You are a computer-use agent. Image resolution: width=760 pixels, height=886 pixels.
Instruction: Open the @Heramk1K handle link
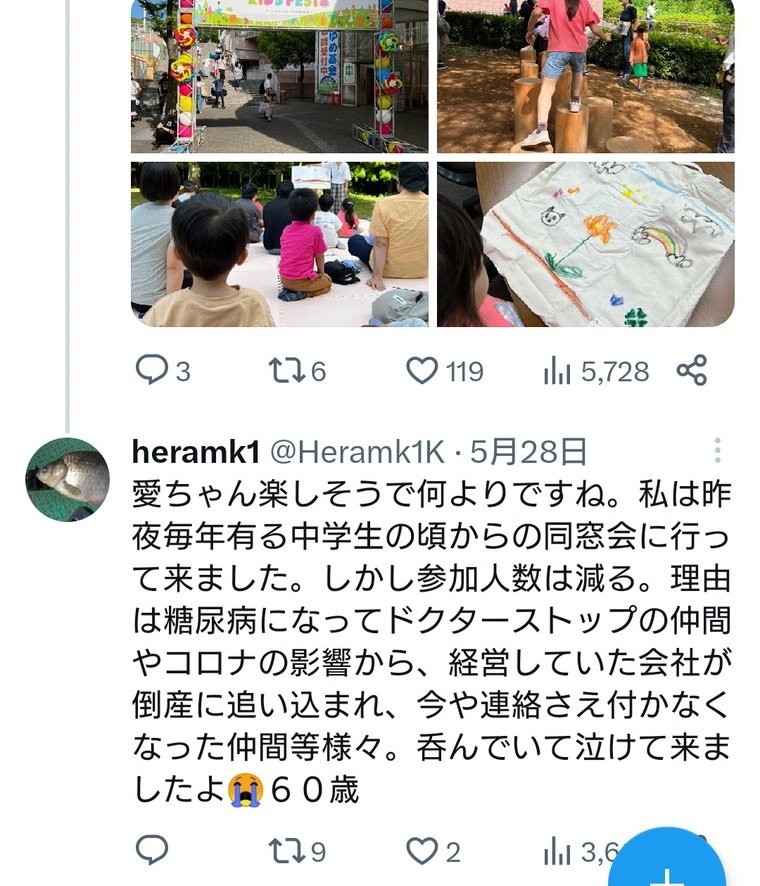(358, 451)
